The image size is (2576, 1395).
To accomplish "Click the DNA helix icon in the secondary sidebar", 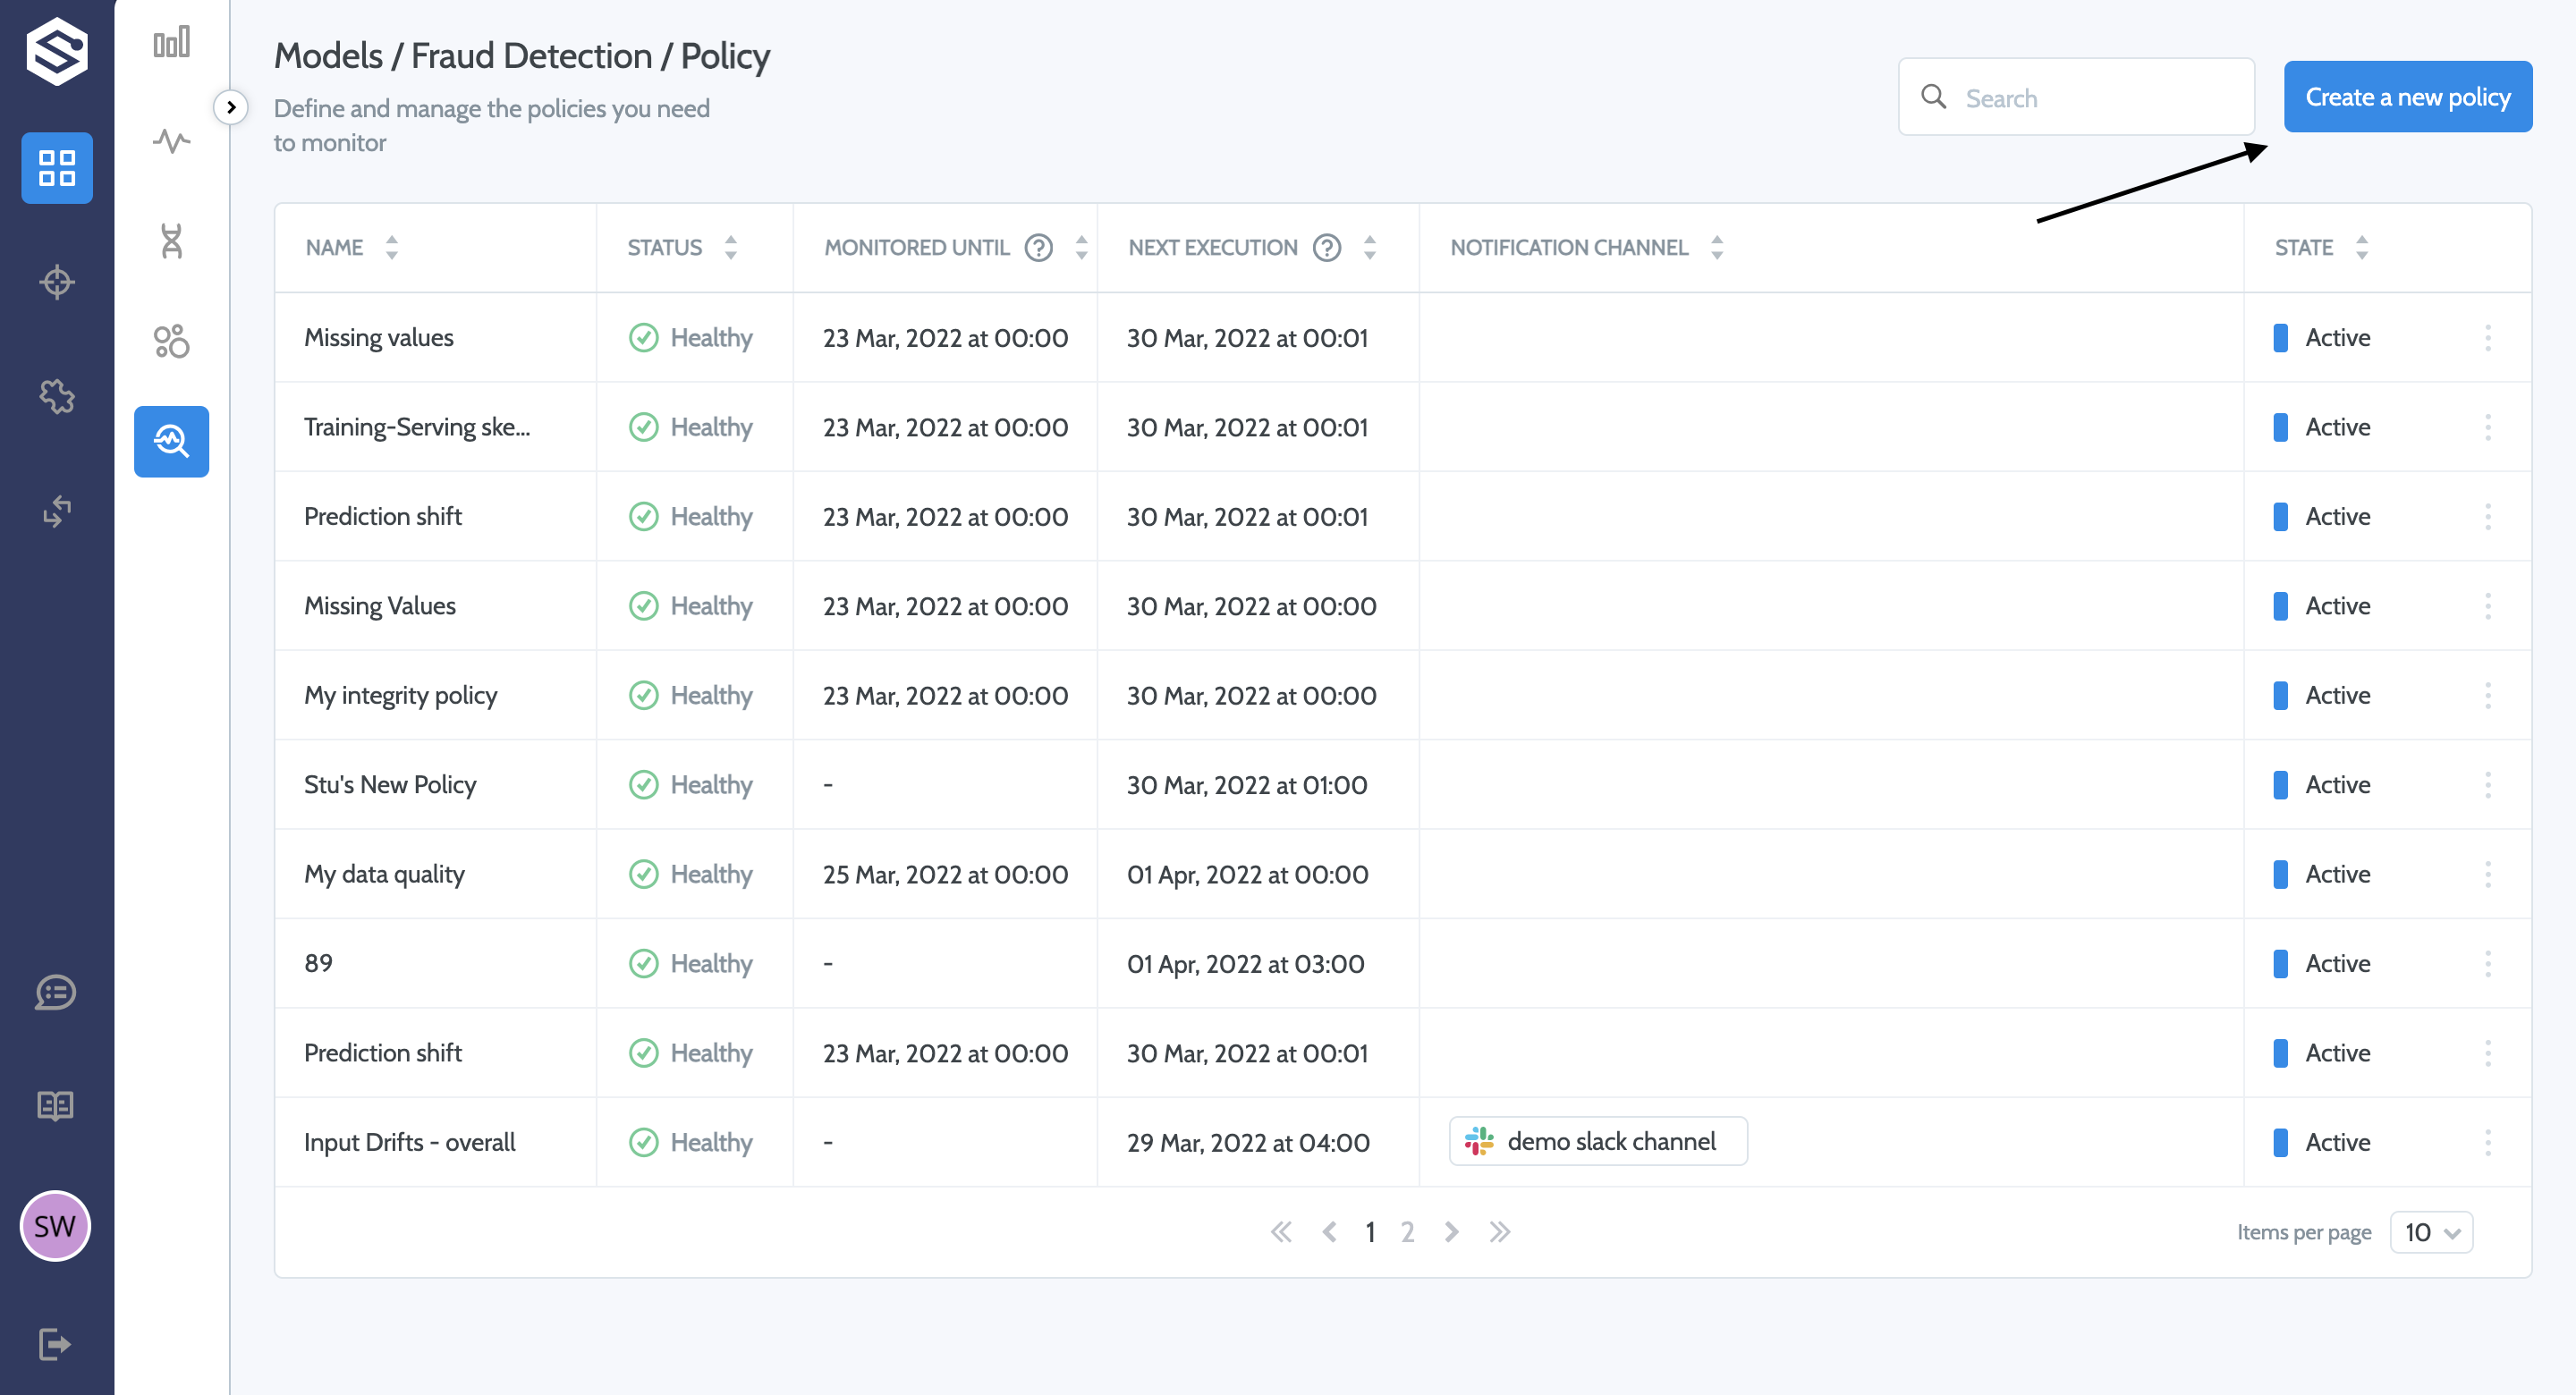I will click(x=171, y=241).
